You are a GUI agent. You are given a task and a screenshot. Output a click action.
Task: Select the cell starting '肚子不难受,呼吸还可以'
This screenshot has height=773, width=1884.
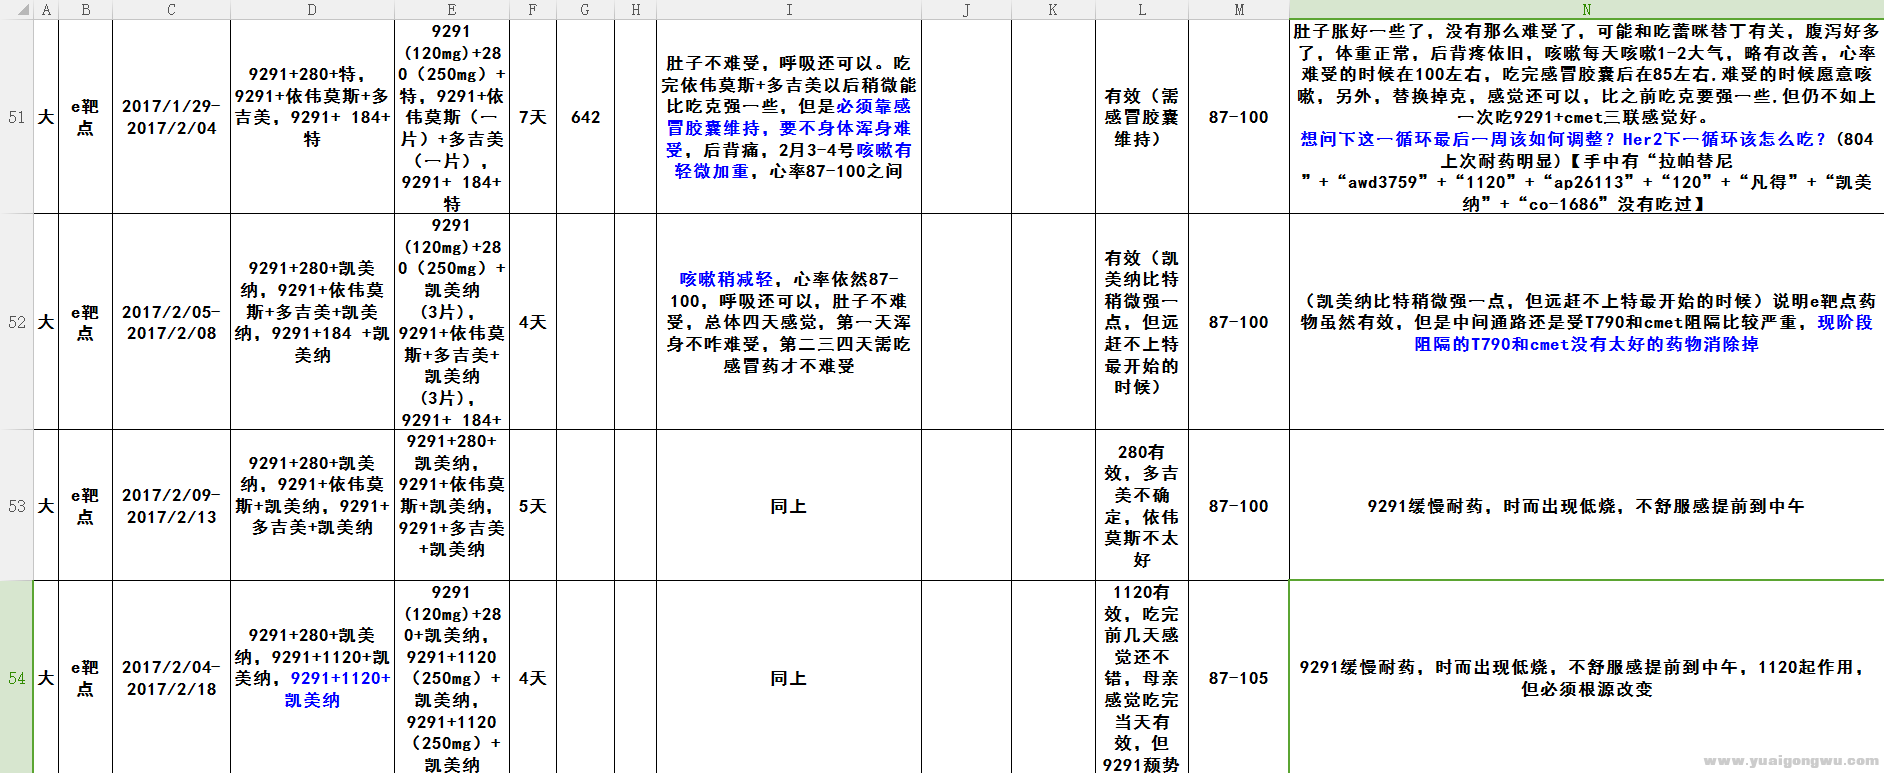pos(789,117)
